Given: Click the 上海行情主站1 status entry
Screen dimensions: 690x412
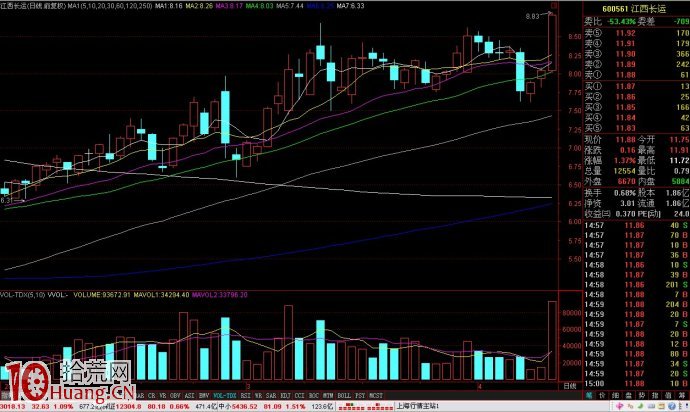Looking at the screenshot, I should pos(418,406).
